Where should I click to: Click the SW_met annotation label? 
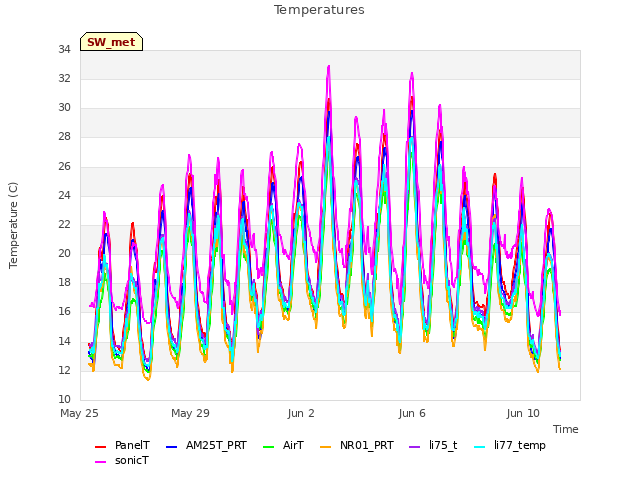coord(111,42)
